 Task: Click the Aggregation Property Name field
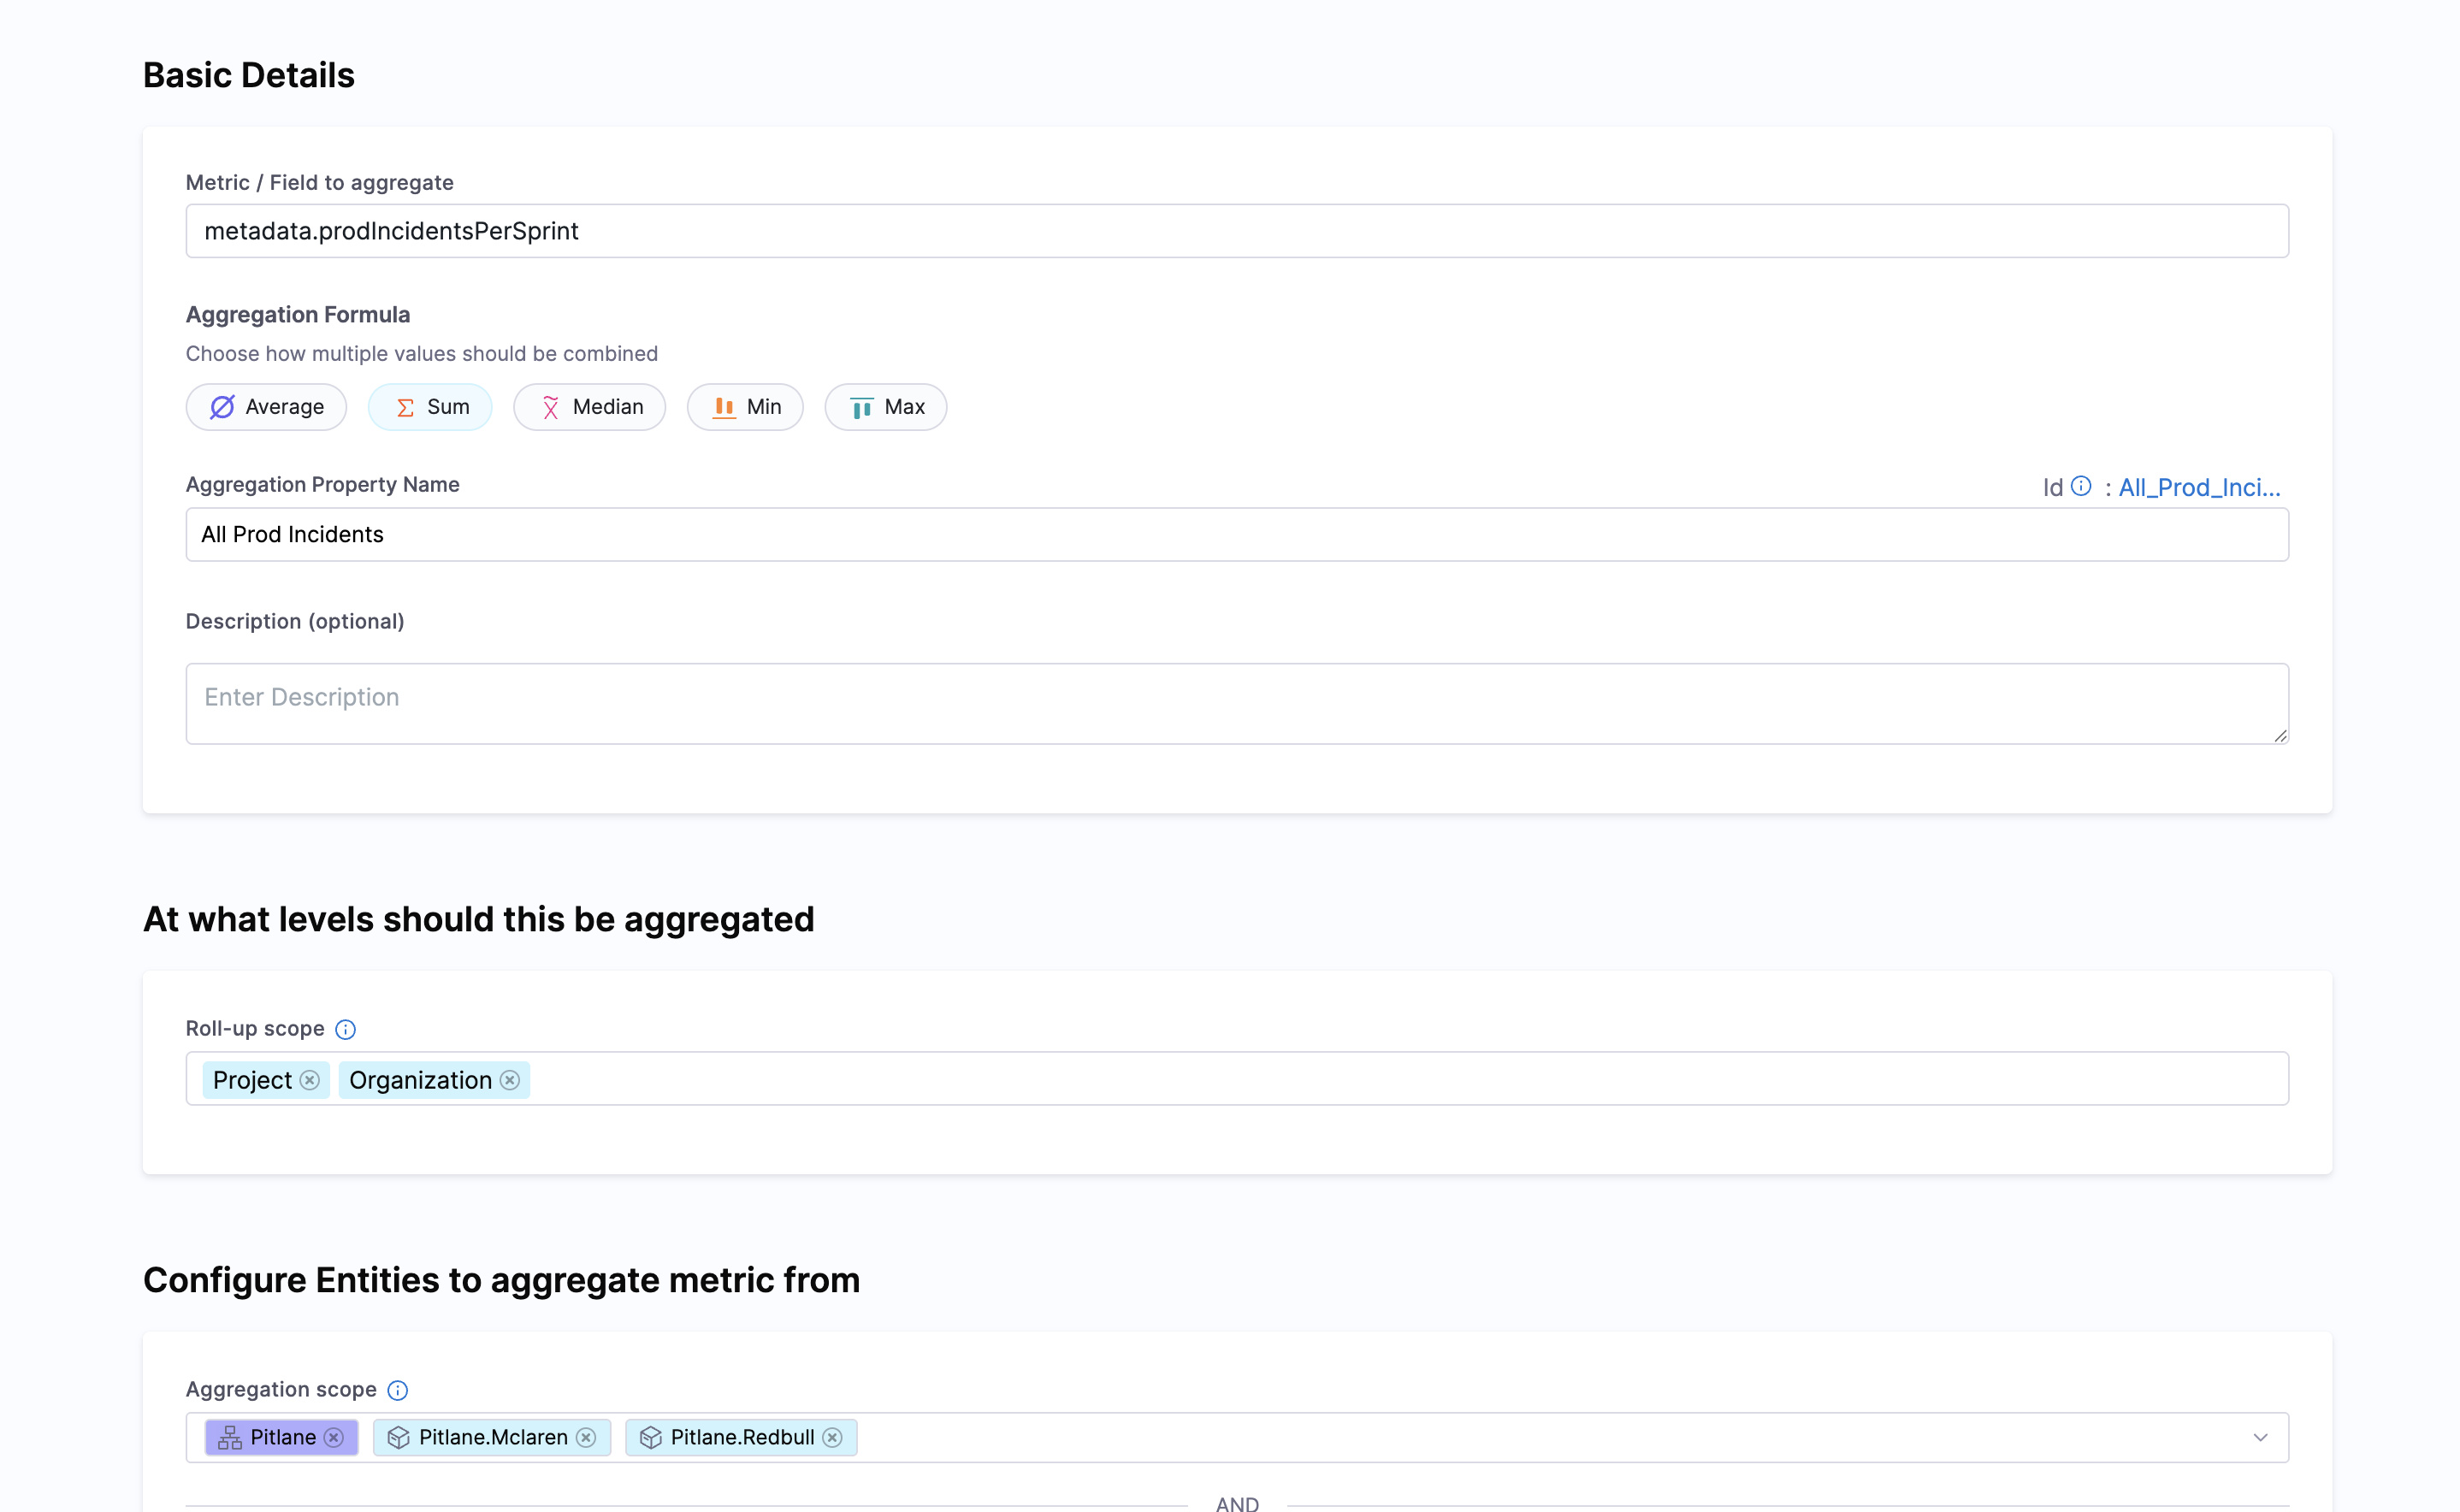tap(1236, 534)
